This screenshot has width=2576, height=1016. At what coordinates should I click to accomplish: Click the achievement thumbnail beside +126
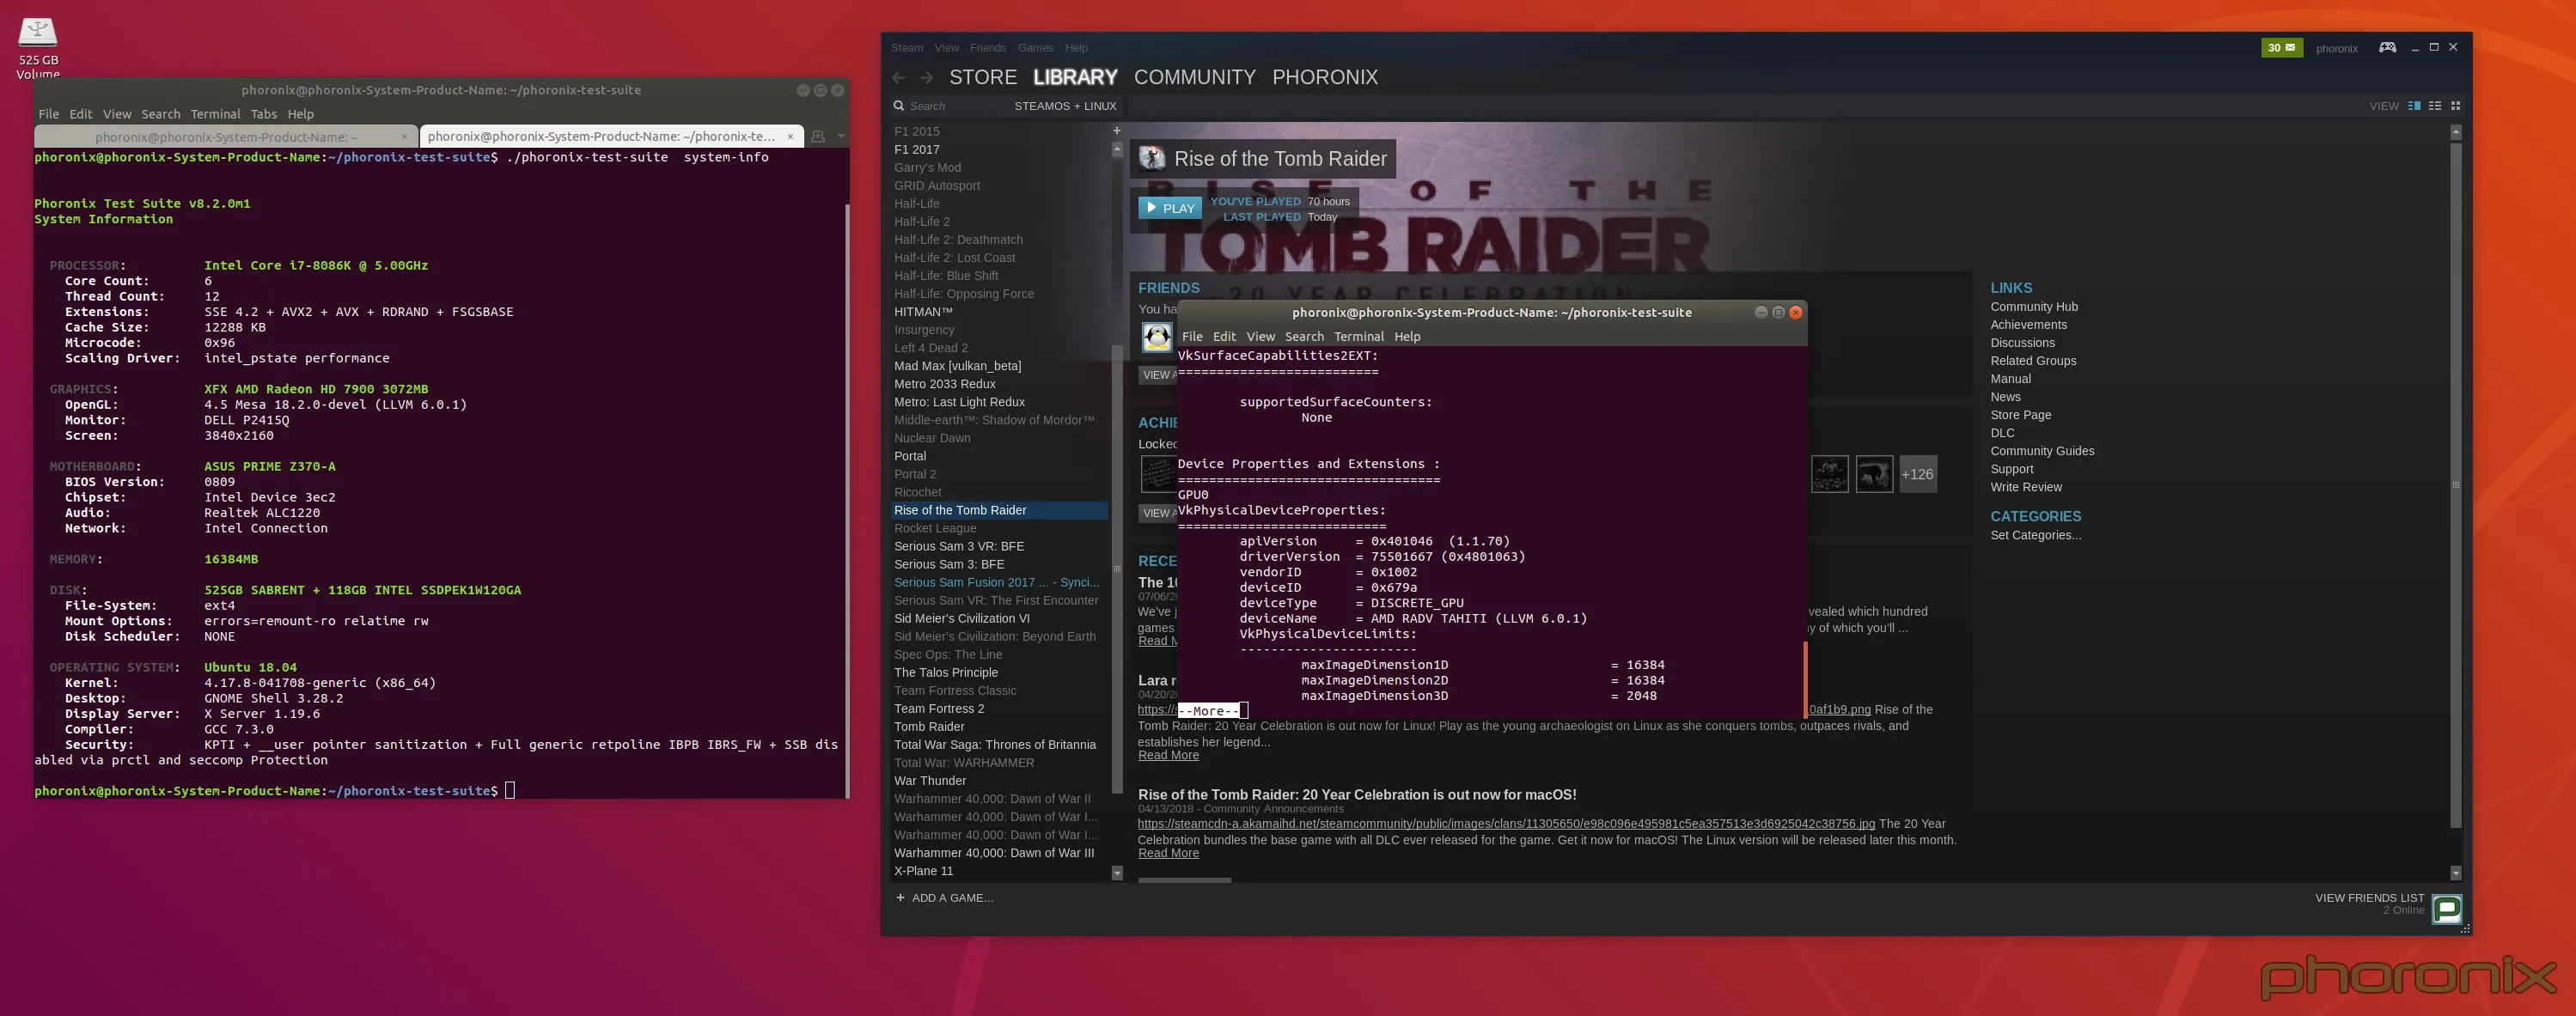click(1874, 474)
